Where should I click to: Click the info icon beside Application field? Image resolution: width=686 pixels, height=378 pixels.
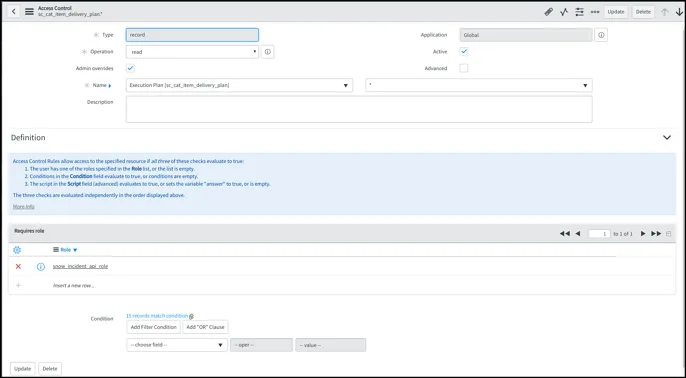point(601,35)
